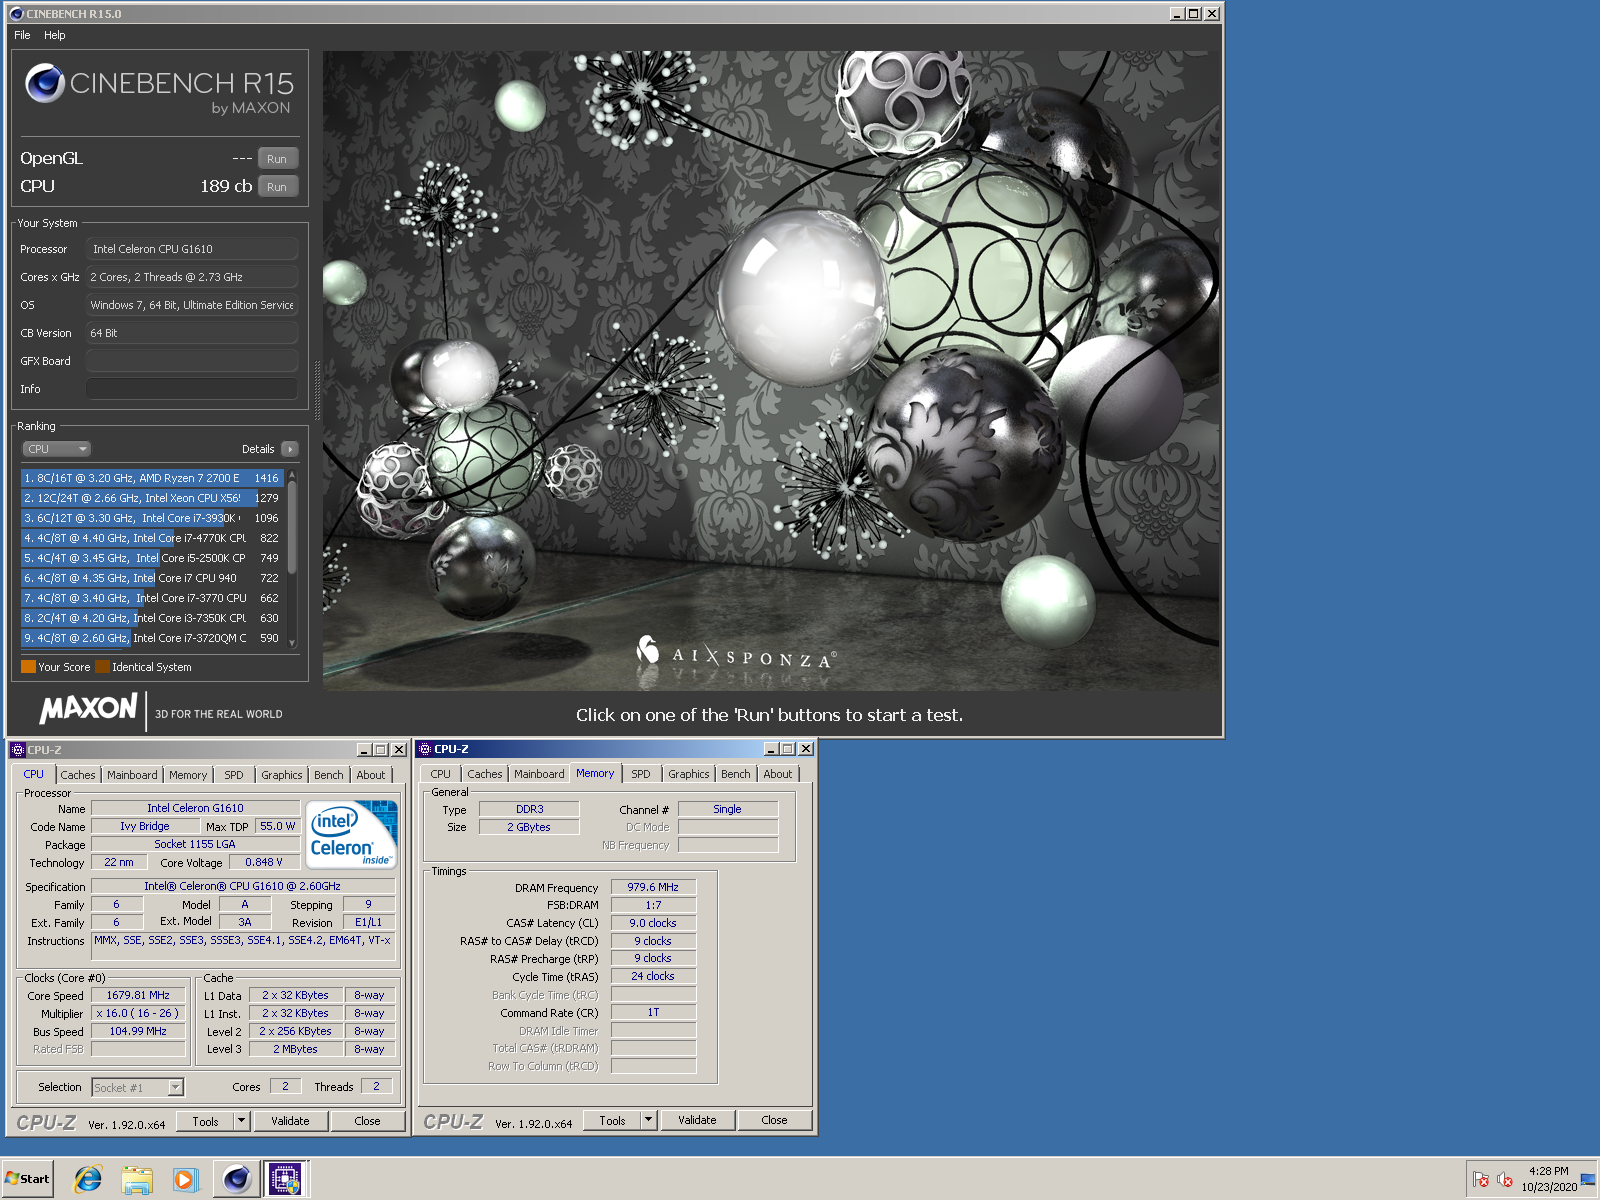Open Graphics tab in right CPU-Z window
Viewport: 1600px width, 1200px height.
coord(689,774)
